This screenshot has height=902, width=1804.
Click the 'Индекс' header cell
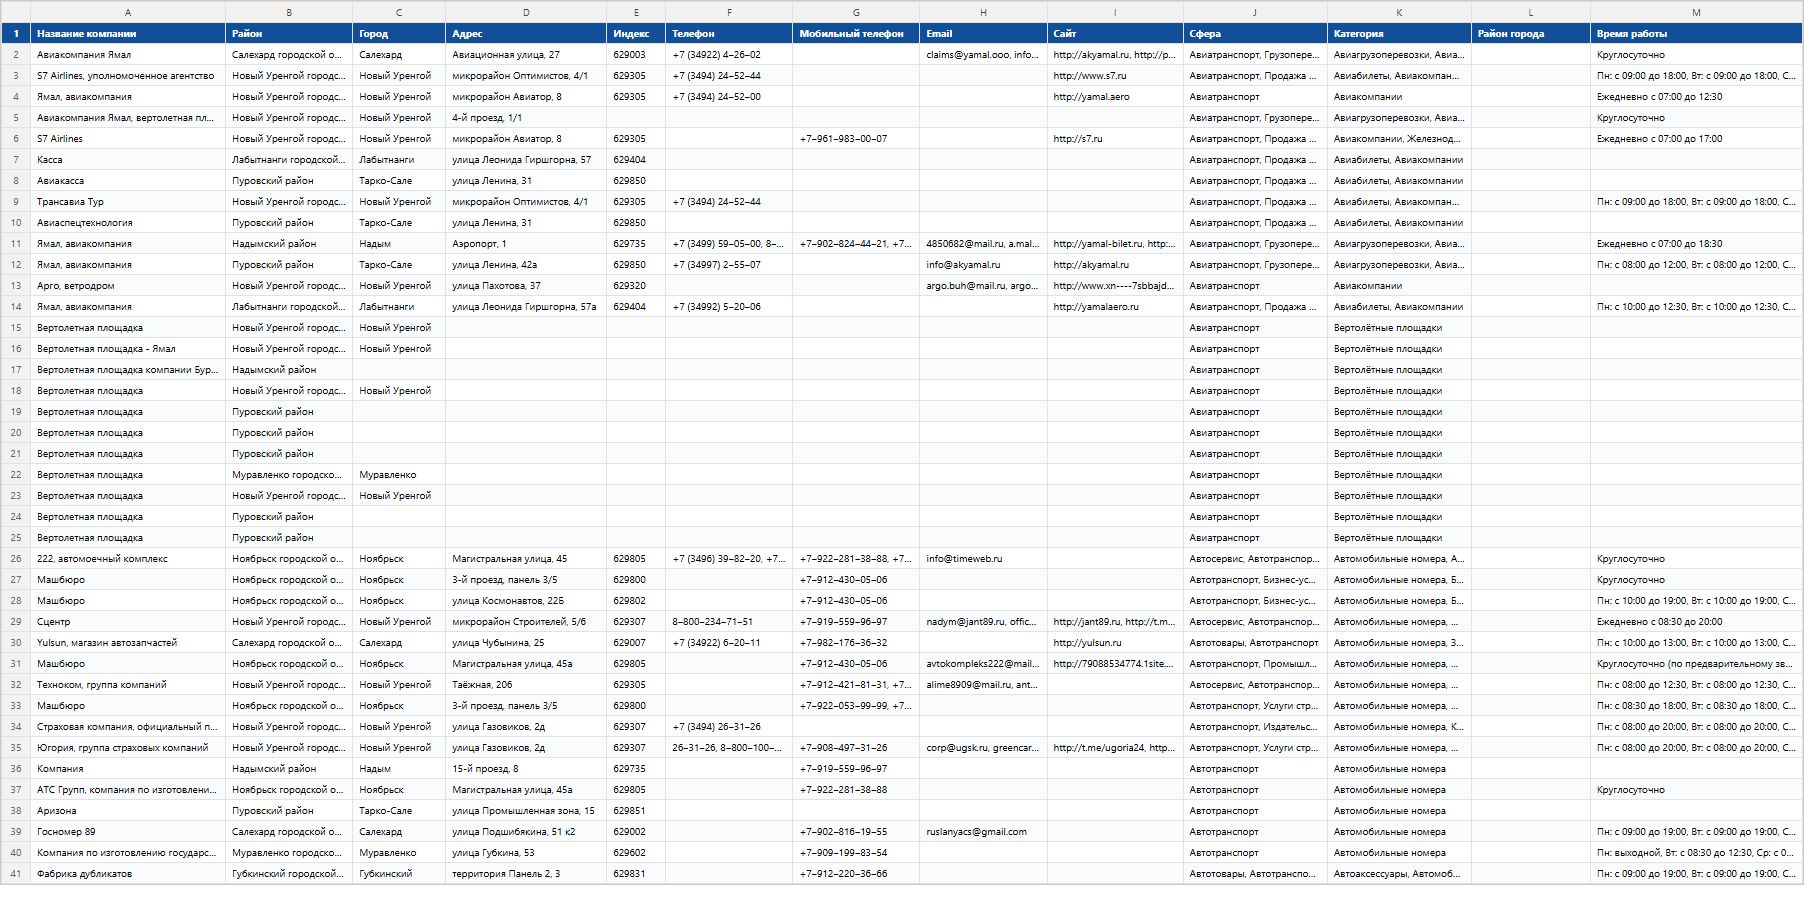click(636, 33)
